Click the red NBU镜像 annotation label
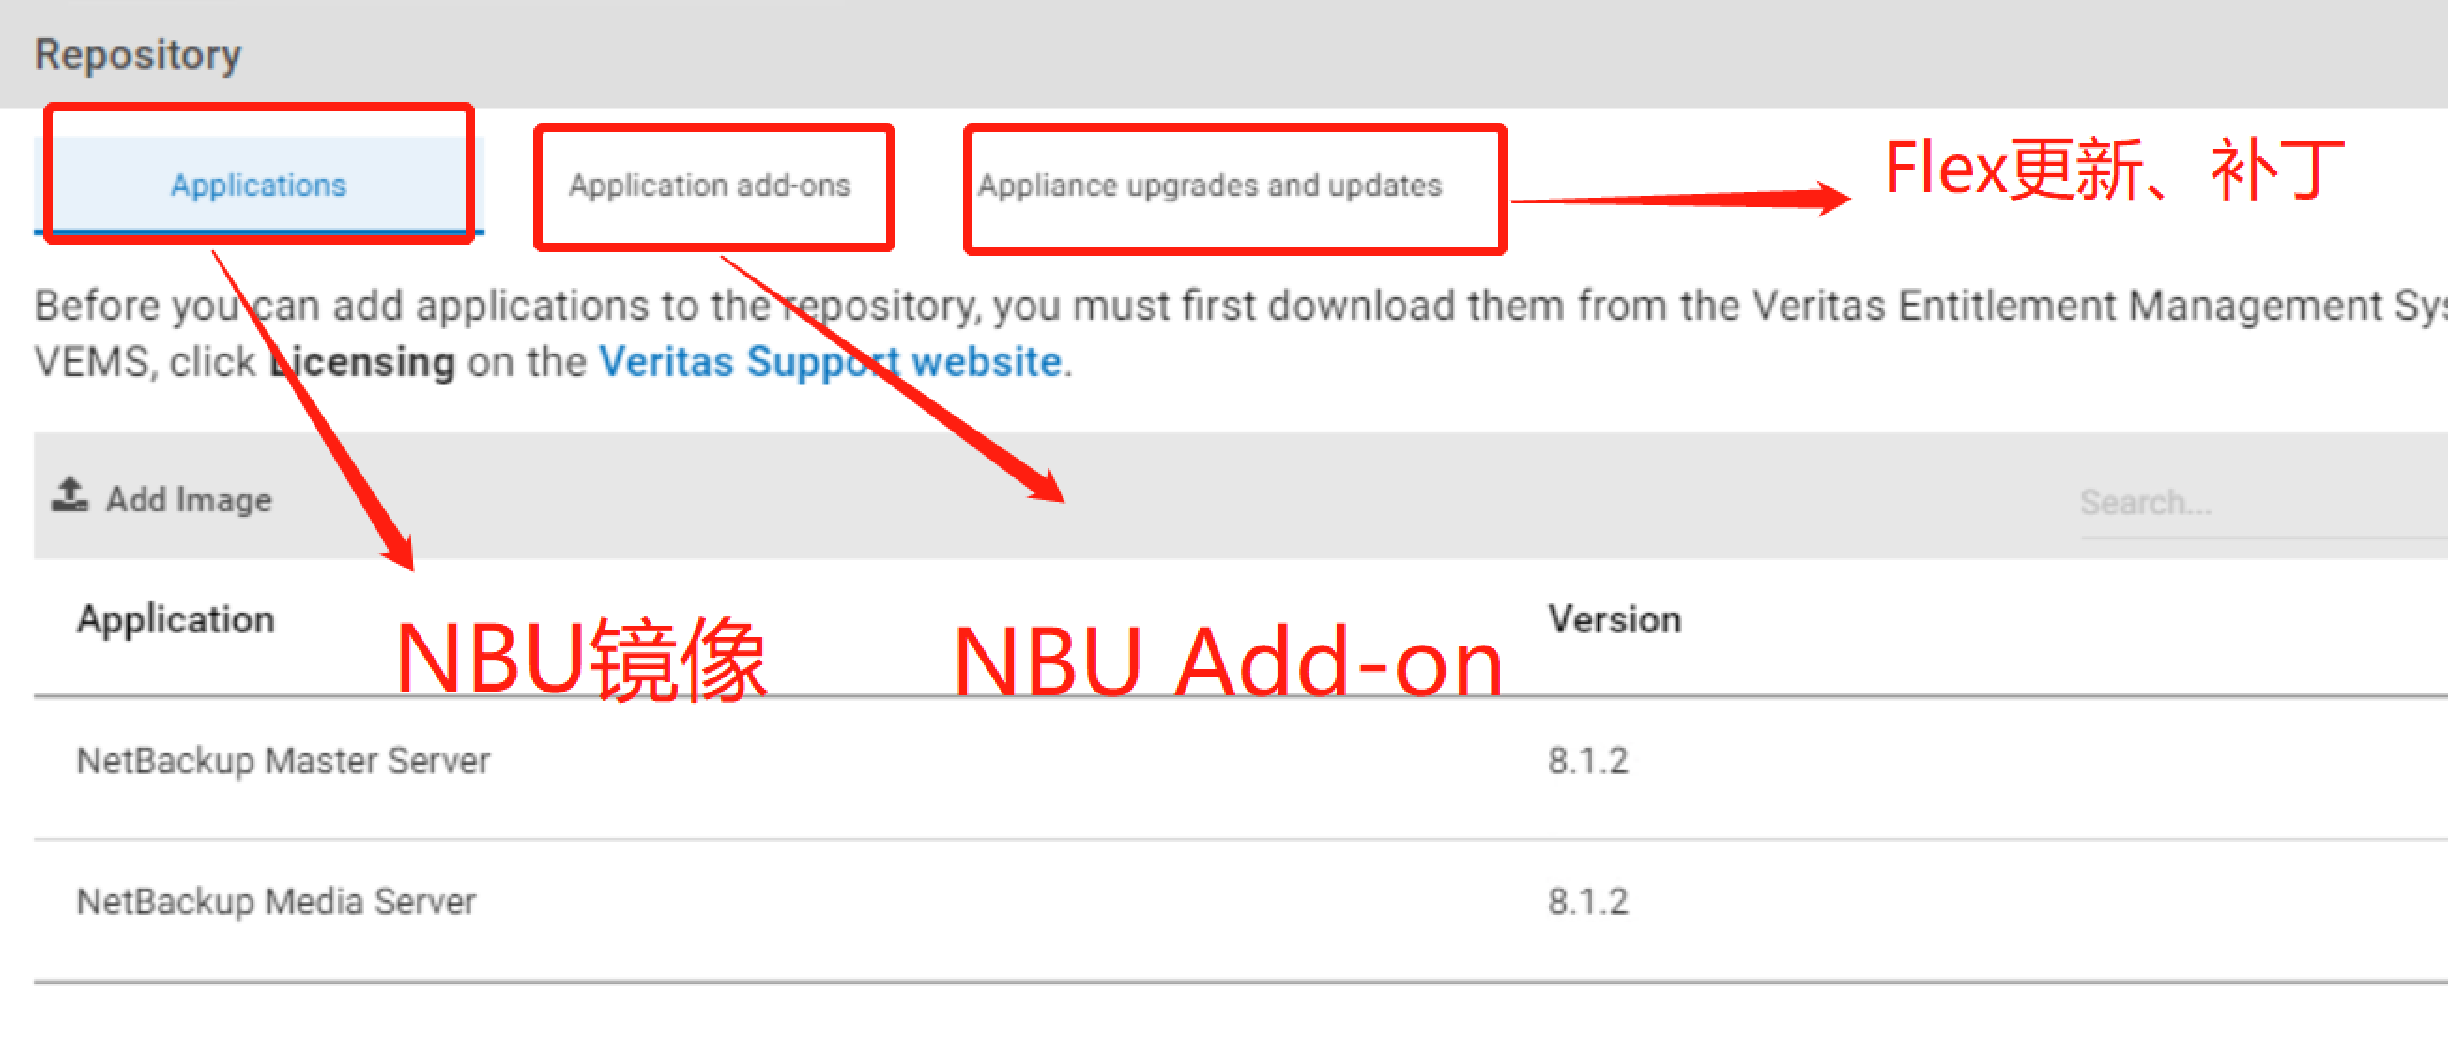The height and width of the screenshot is (1040, 2448). click(581, 660)
